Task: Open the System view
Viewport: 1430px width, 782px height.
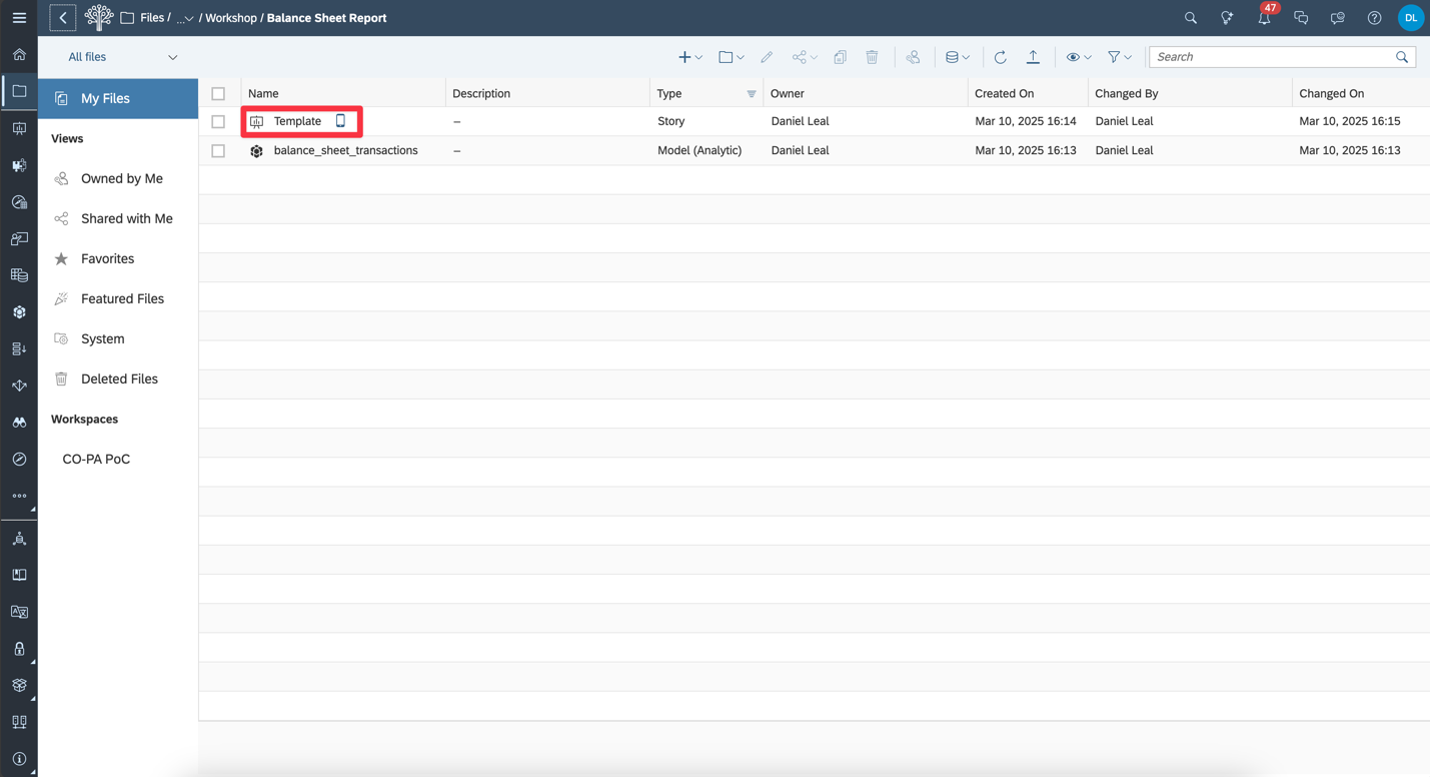Action: coord(102,339)
